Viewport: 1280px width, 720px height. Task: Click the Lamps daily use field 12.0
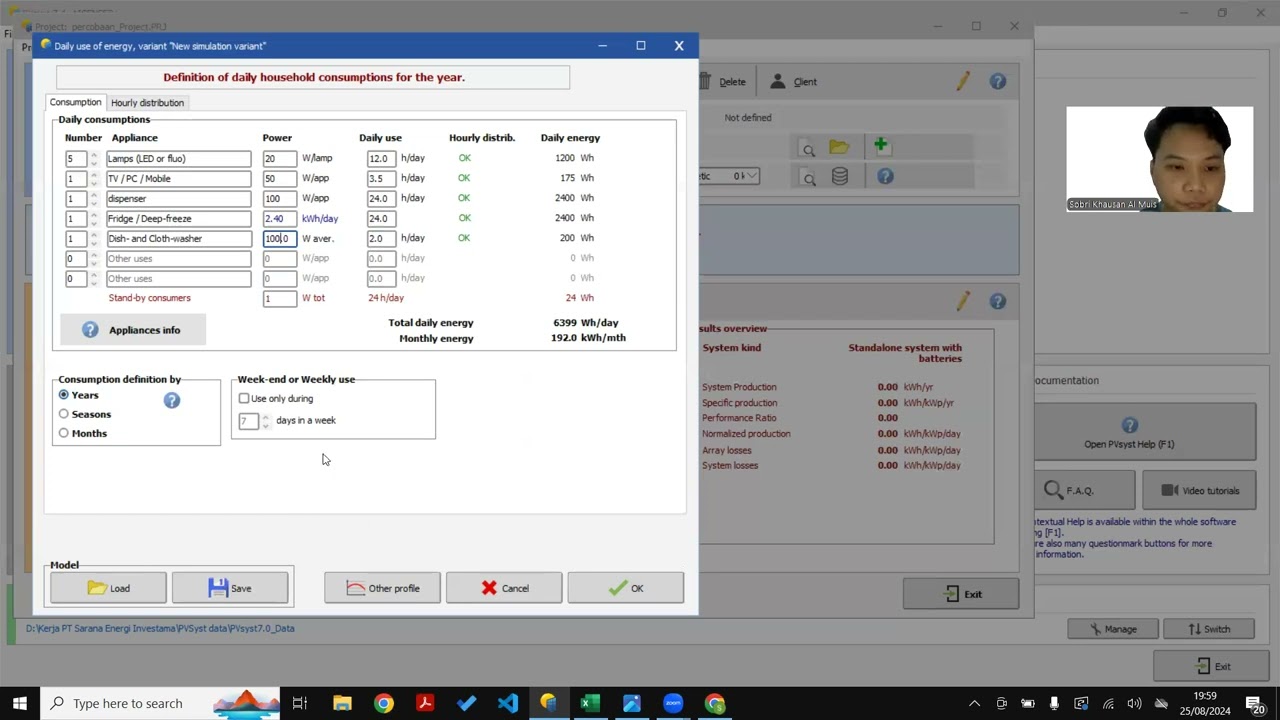click(381, 158)
